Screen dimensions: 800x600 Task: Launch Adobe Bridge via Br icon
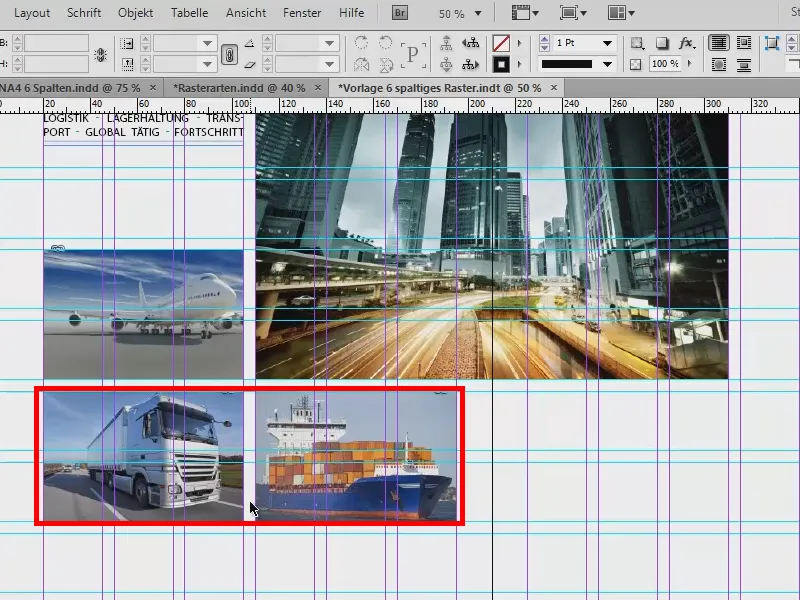400,13
